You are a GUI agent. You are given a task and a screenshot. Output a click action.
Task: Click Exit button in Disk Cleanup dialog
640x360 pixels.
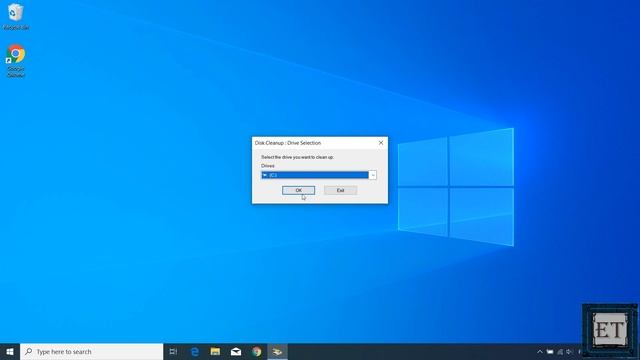[x=340, y=190]
